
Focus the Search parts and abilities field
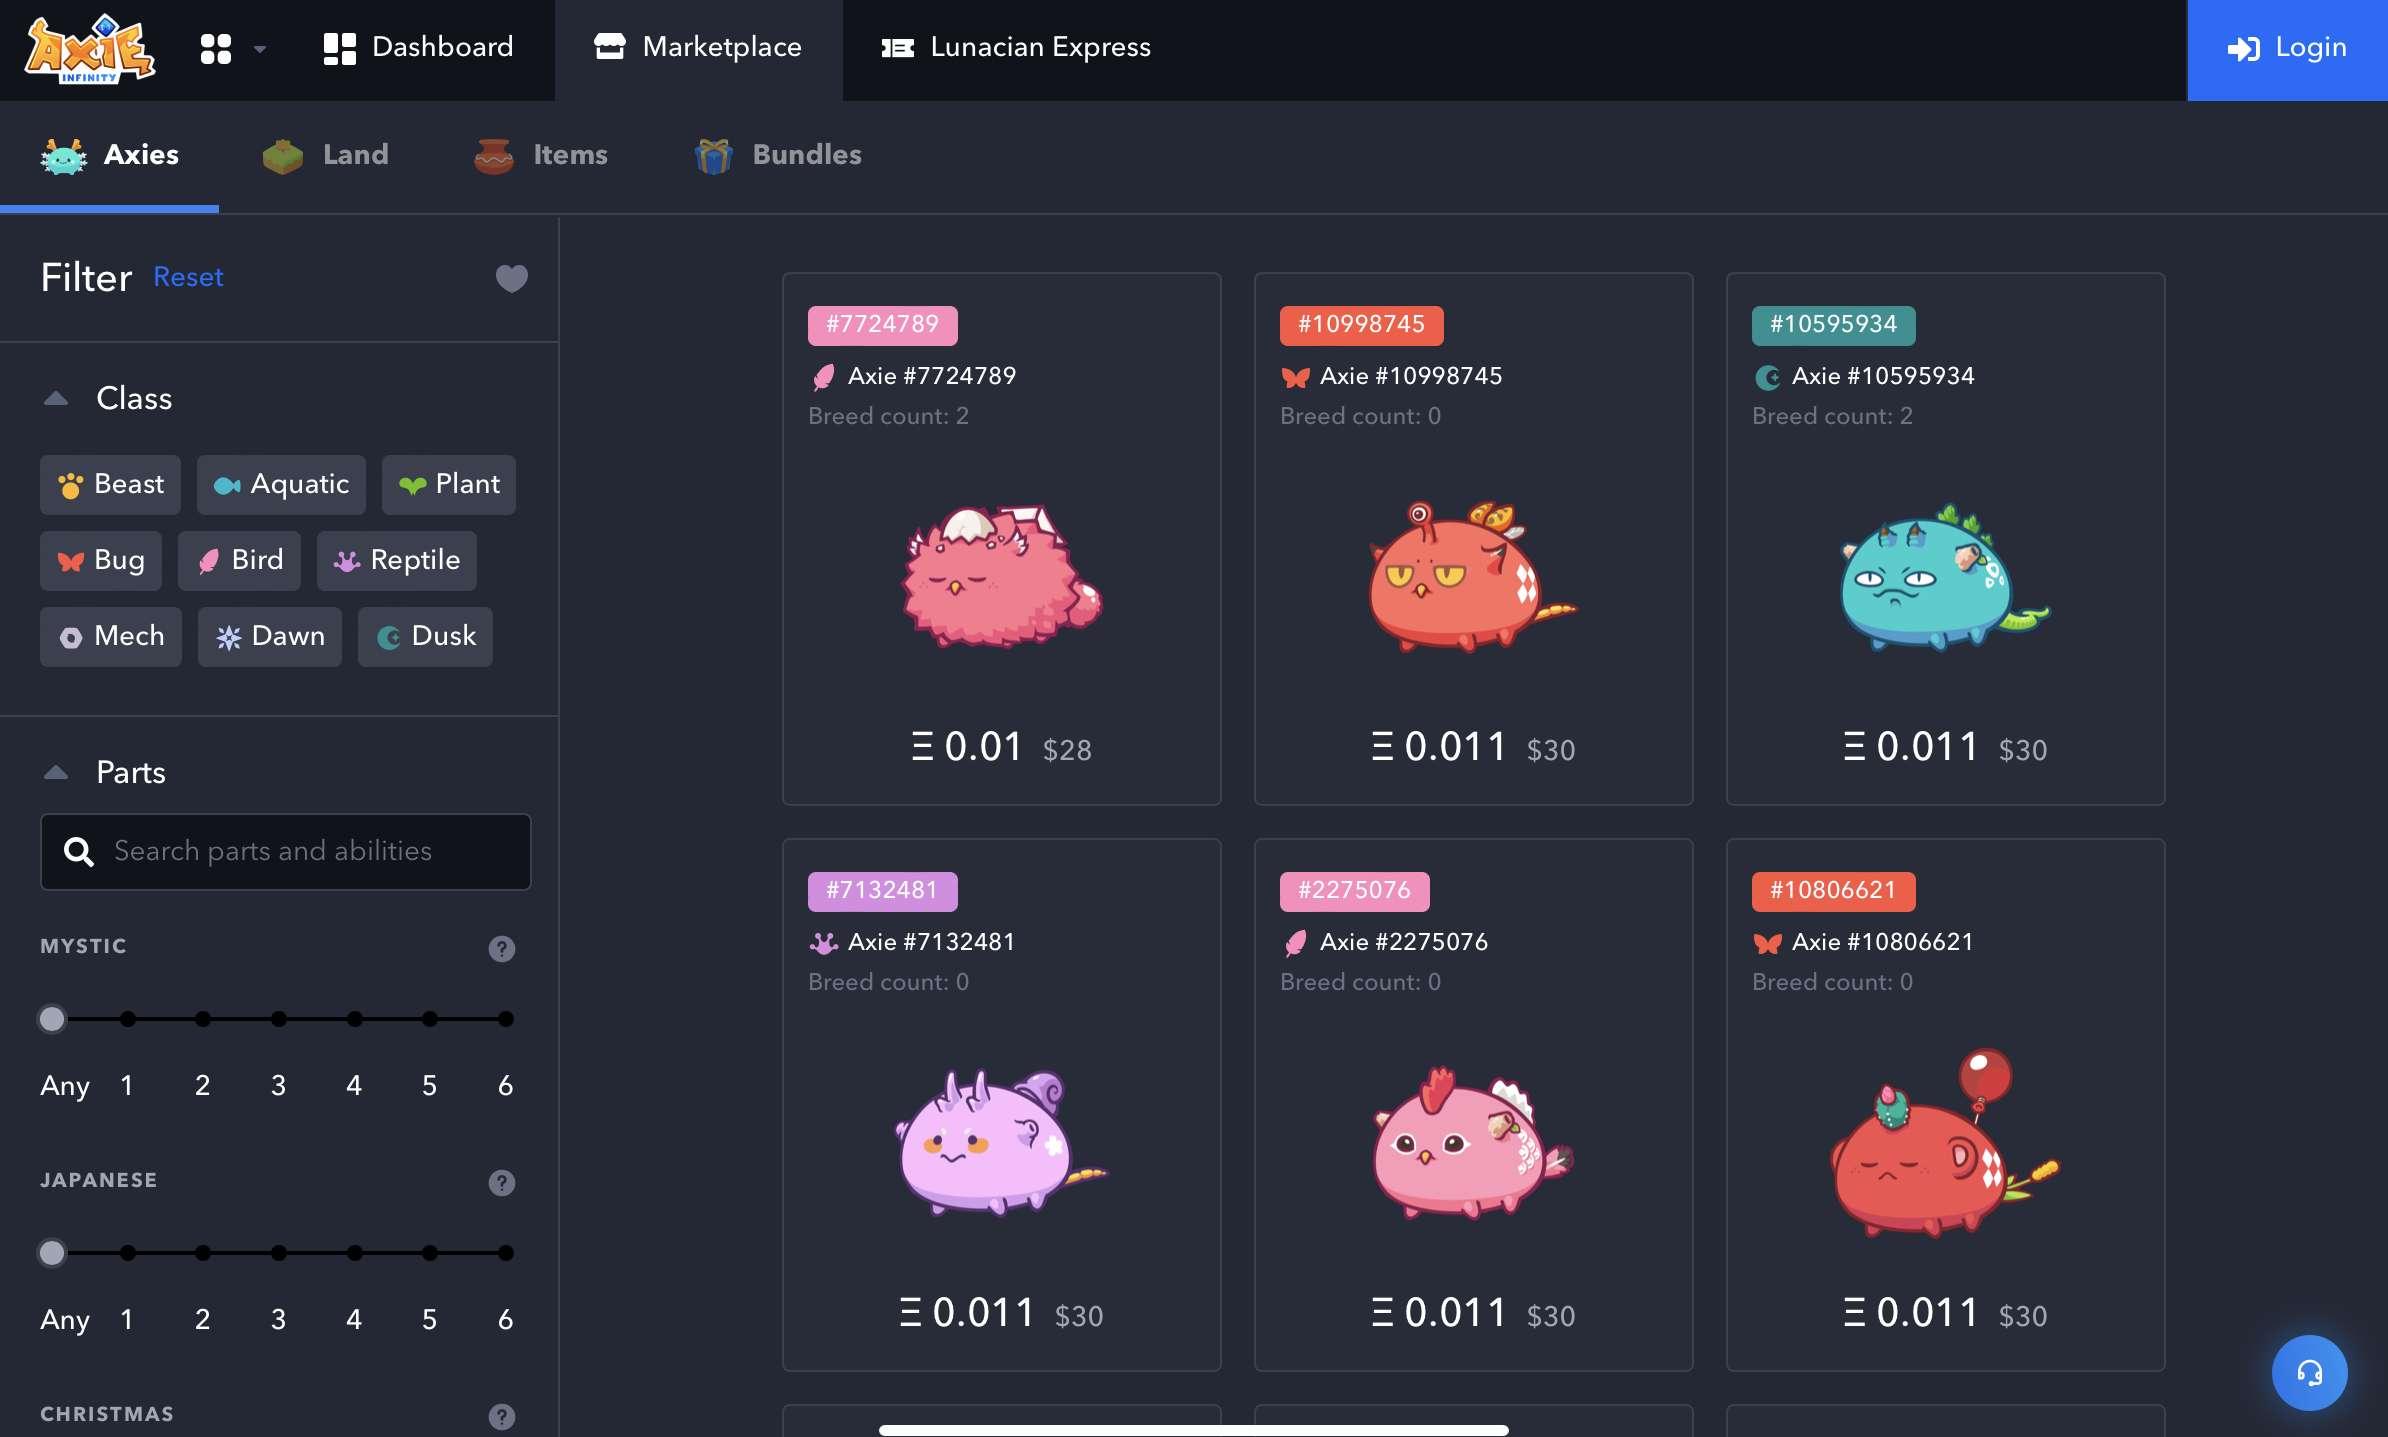[286, 851]
